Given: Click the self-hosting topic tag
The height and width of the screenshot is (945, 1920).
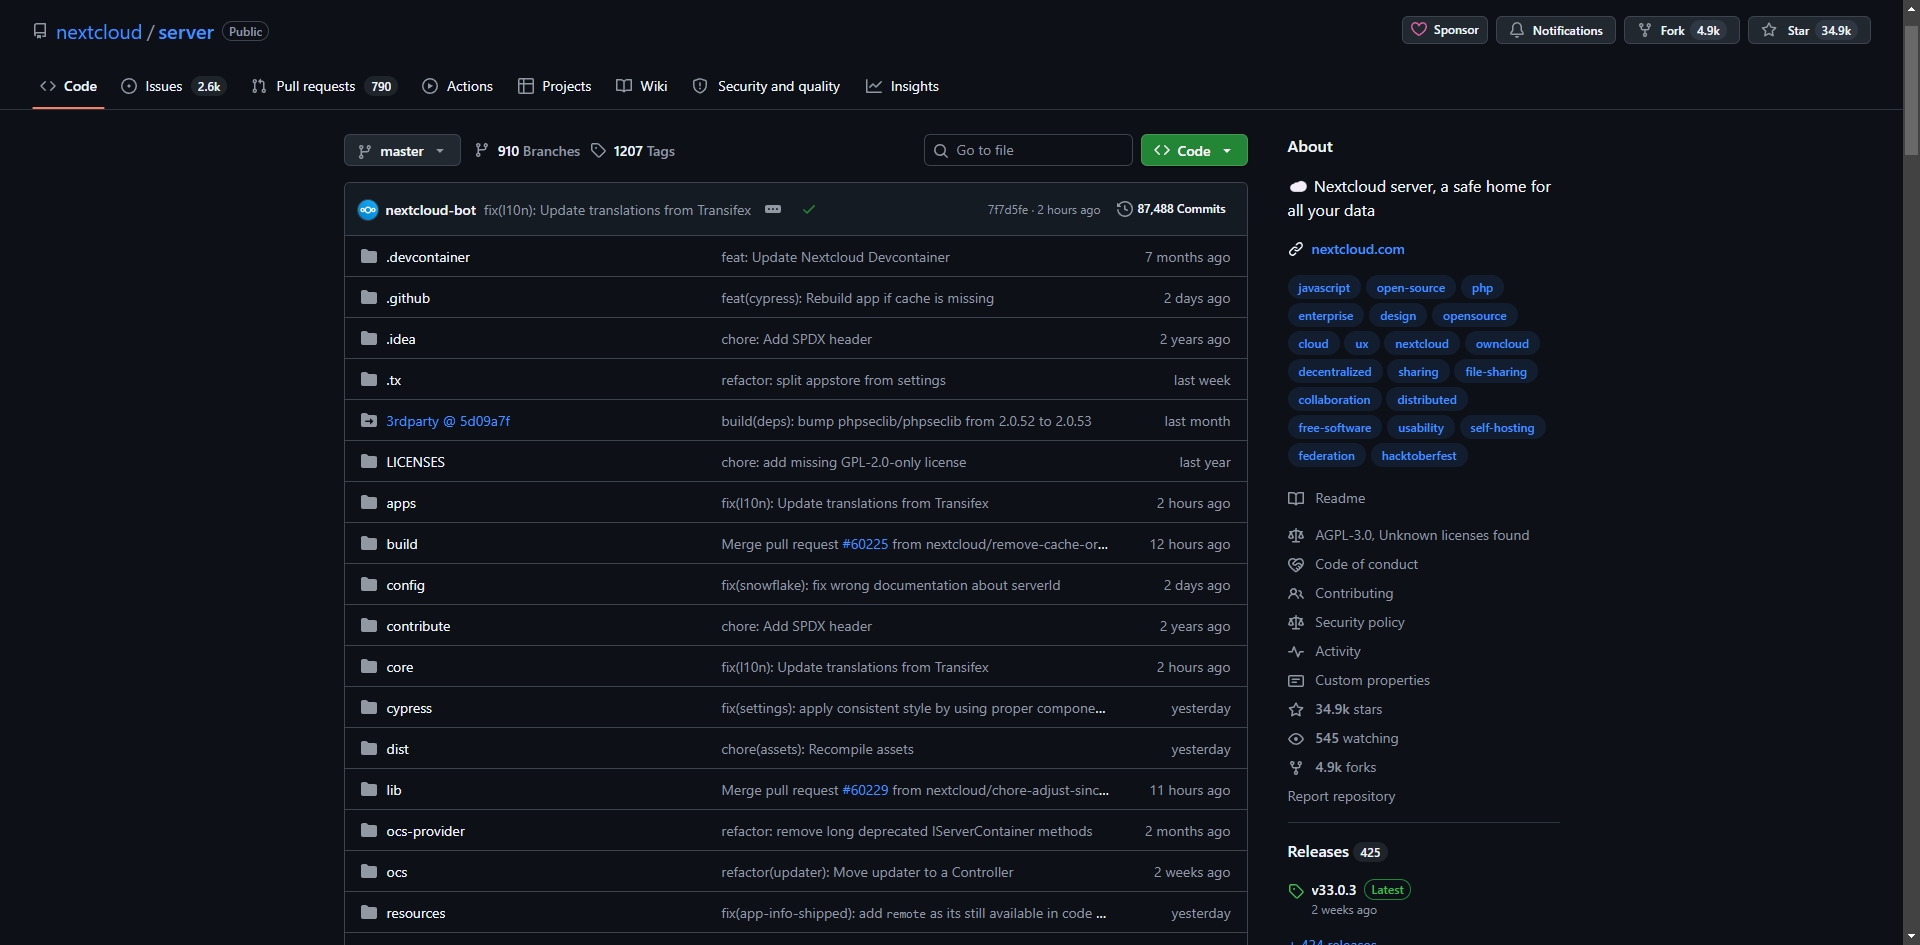Looking at the screenshot, I should tap(1501, 428).
